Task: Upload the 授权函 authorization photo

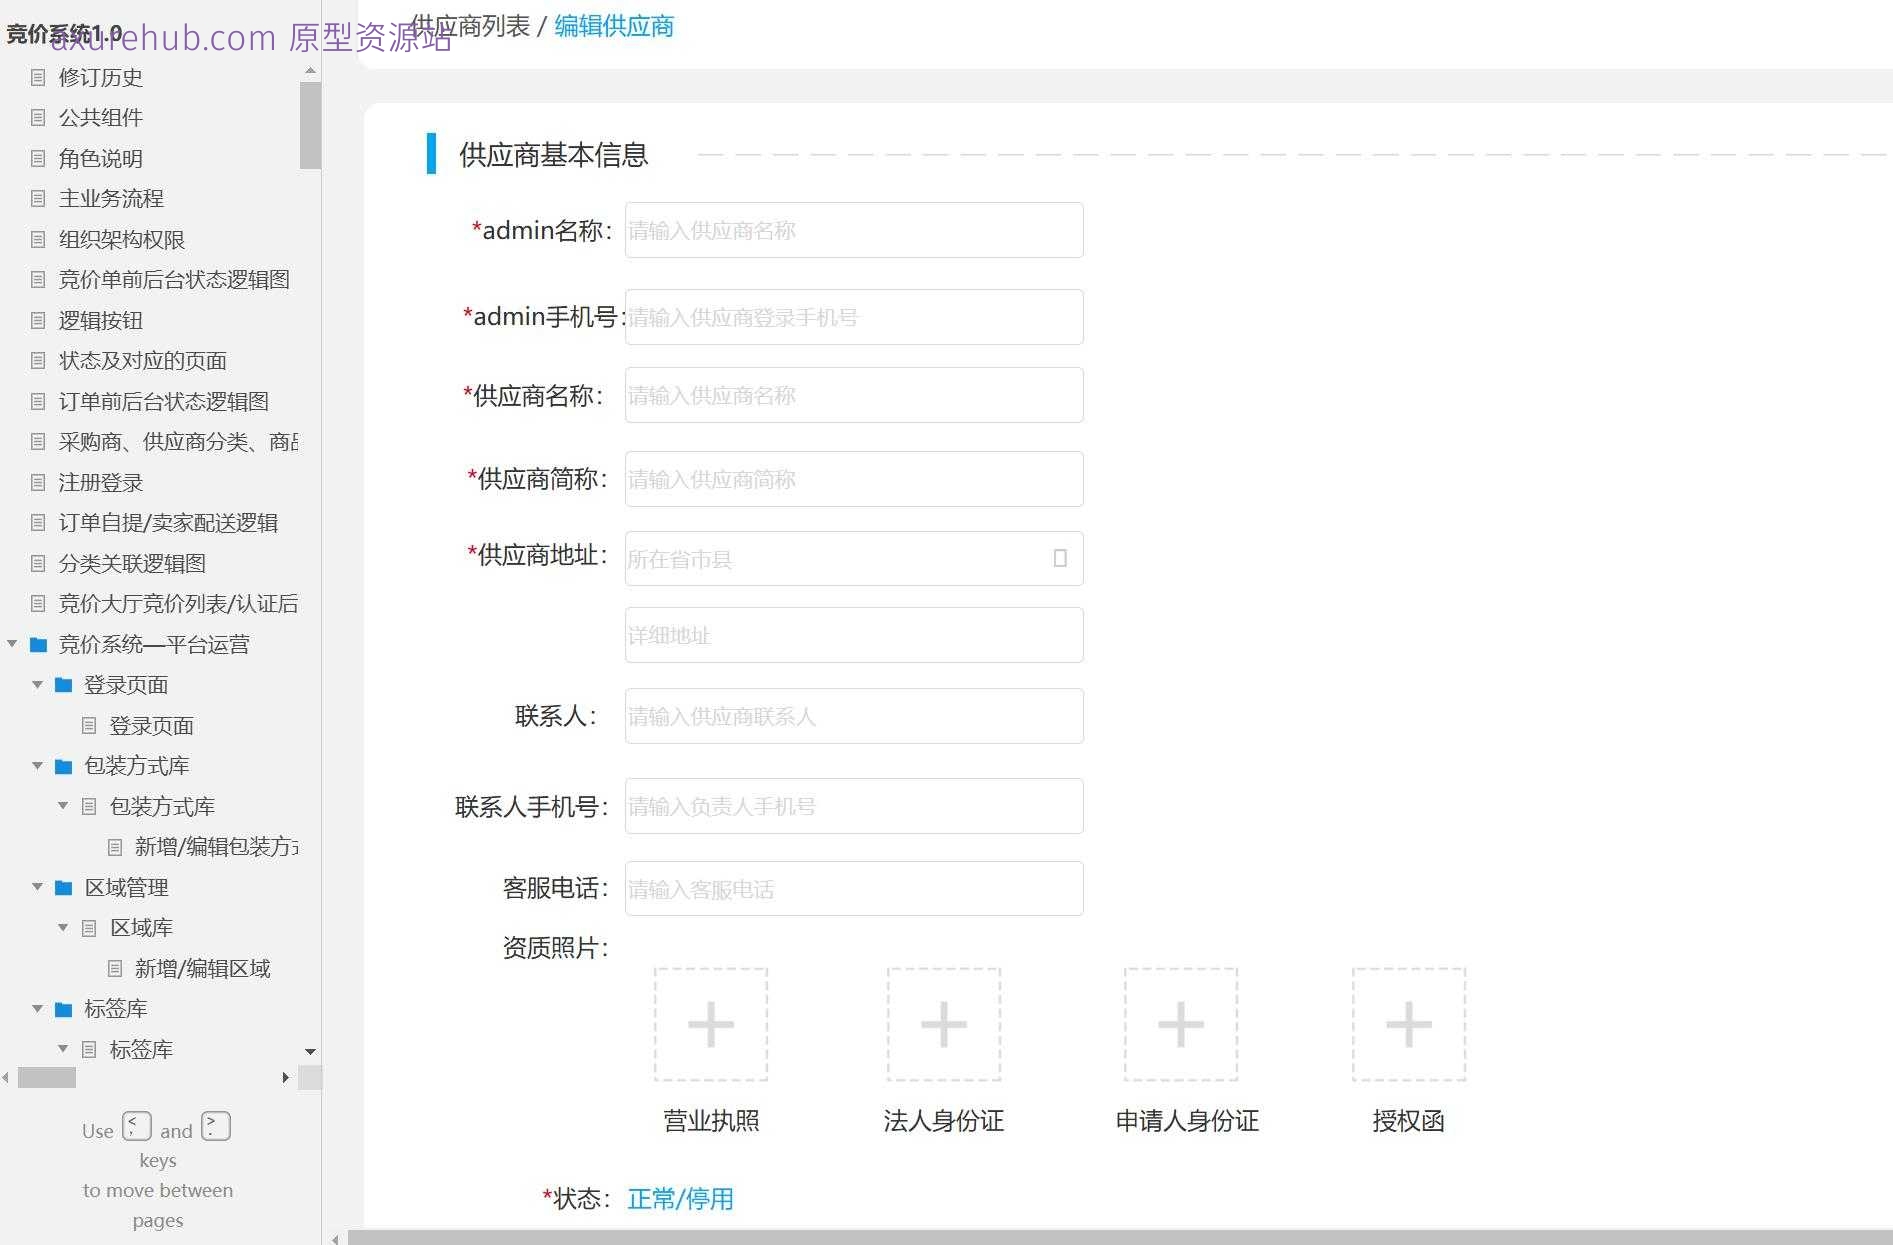Action: (x=1408, y=1026)
